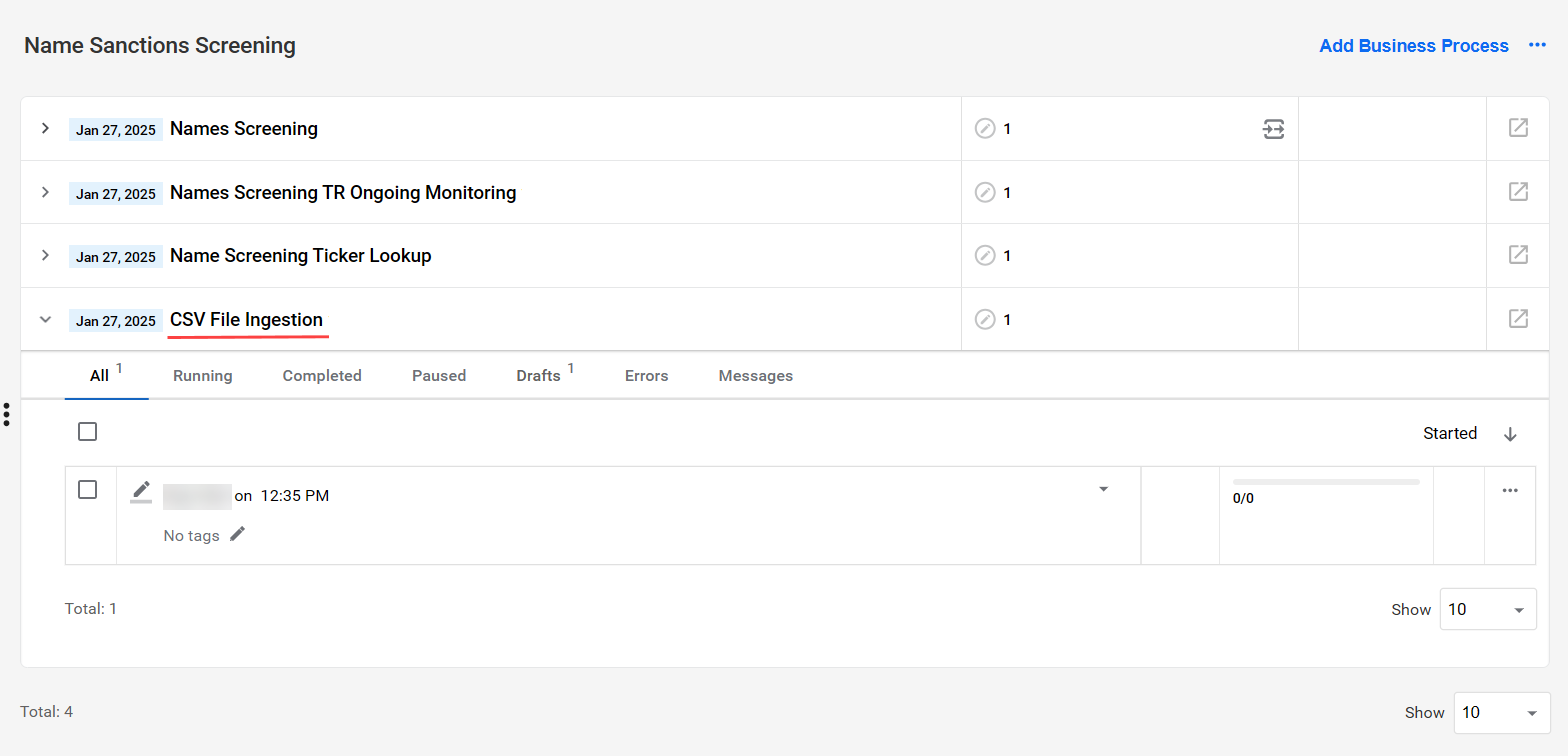Toggle sort direction arrow next to Started

click(1510, 434)
